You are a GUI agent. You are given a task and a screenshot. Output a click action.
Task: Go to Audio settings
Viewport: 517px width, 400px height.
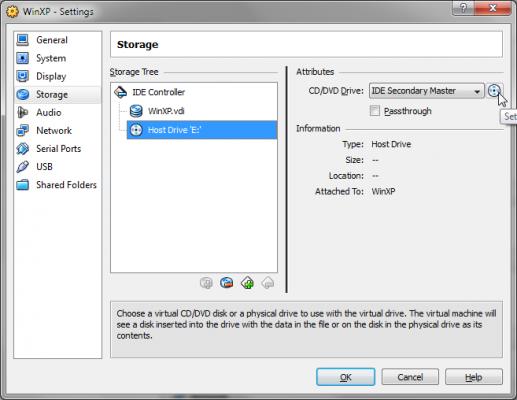pos(57,113)
